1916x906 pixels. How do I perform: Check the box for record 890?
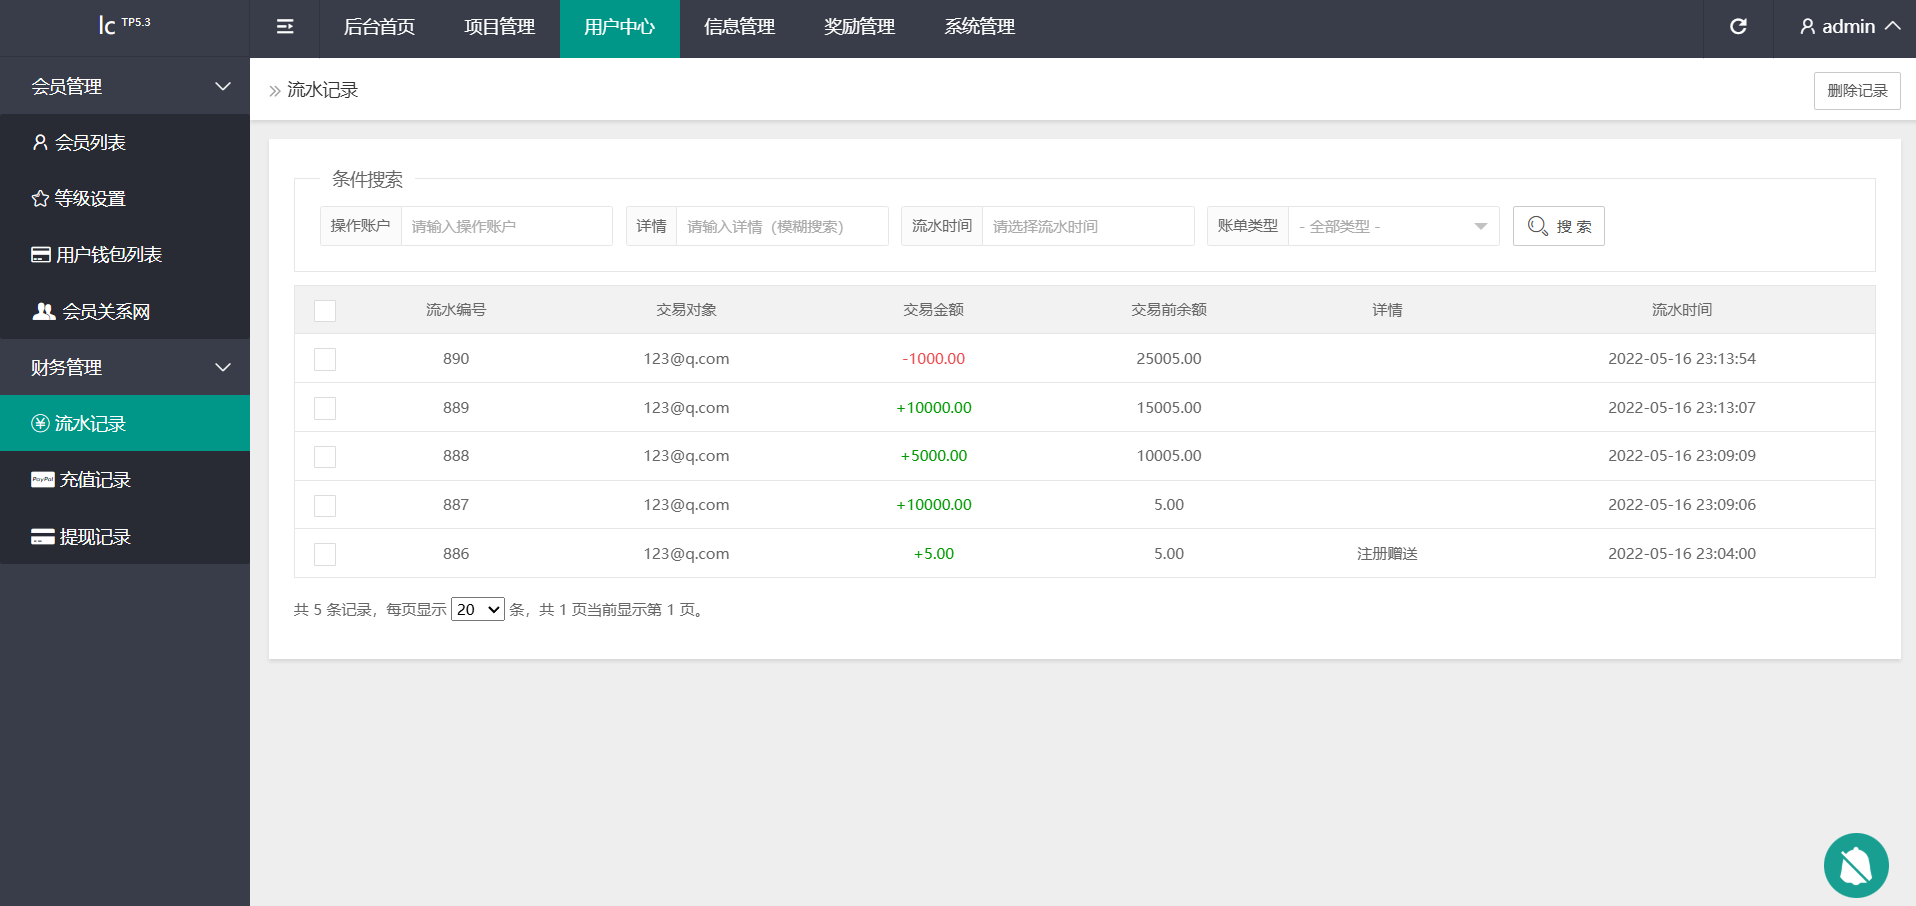tap(325, 360)
